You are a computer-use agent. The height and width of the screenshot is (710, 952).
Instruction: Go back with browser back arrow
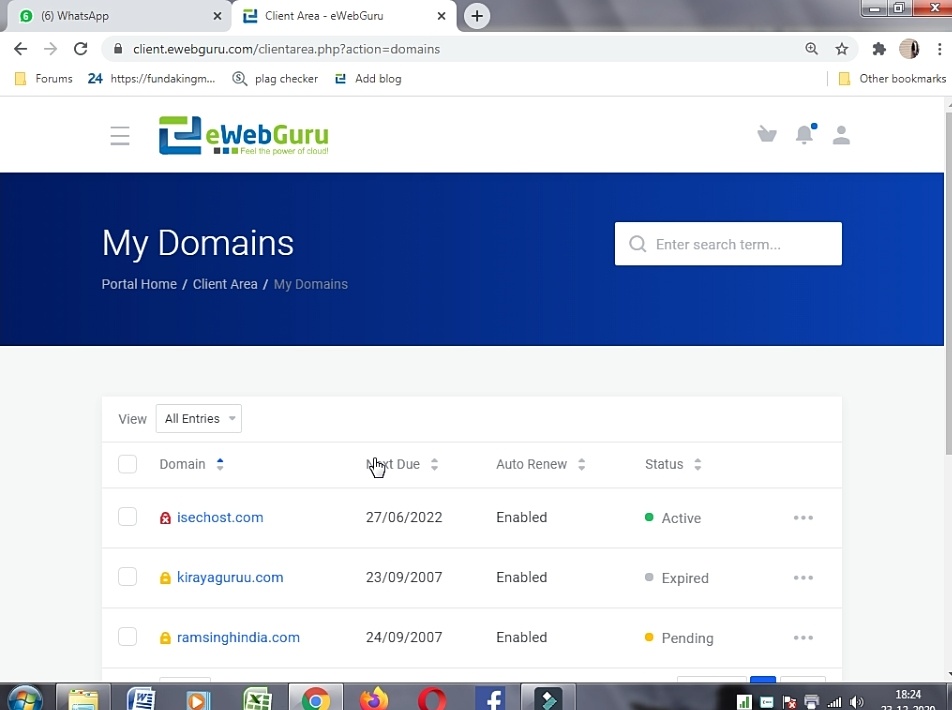pos(21,49)
